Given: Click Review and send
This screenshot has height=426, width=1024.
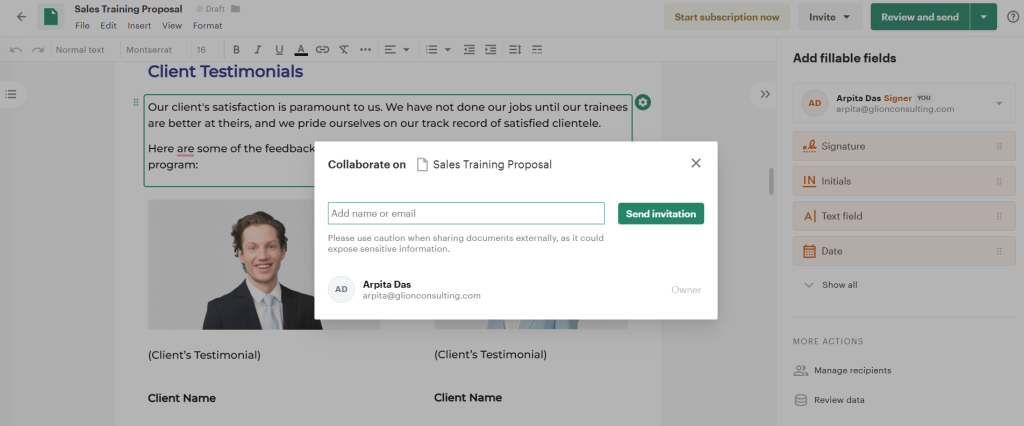Looking at the screenshot, I should [920, 17].
